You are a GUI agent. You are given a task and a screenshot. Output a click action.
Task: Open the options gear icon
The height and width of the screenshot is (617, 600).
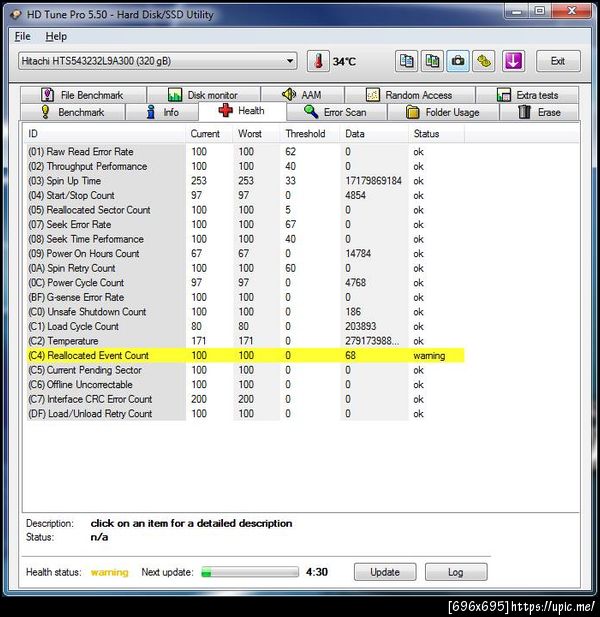pyautogui.click(x=484, y=61)
